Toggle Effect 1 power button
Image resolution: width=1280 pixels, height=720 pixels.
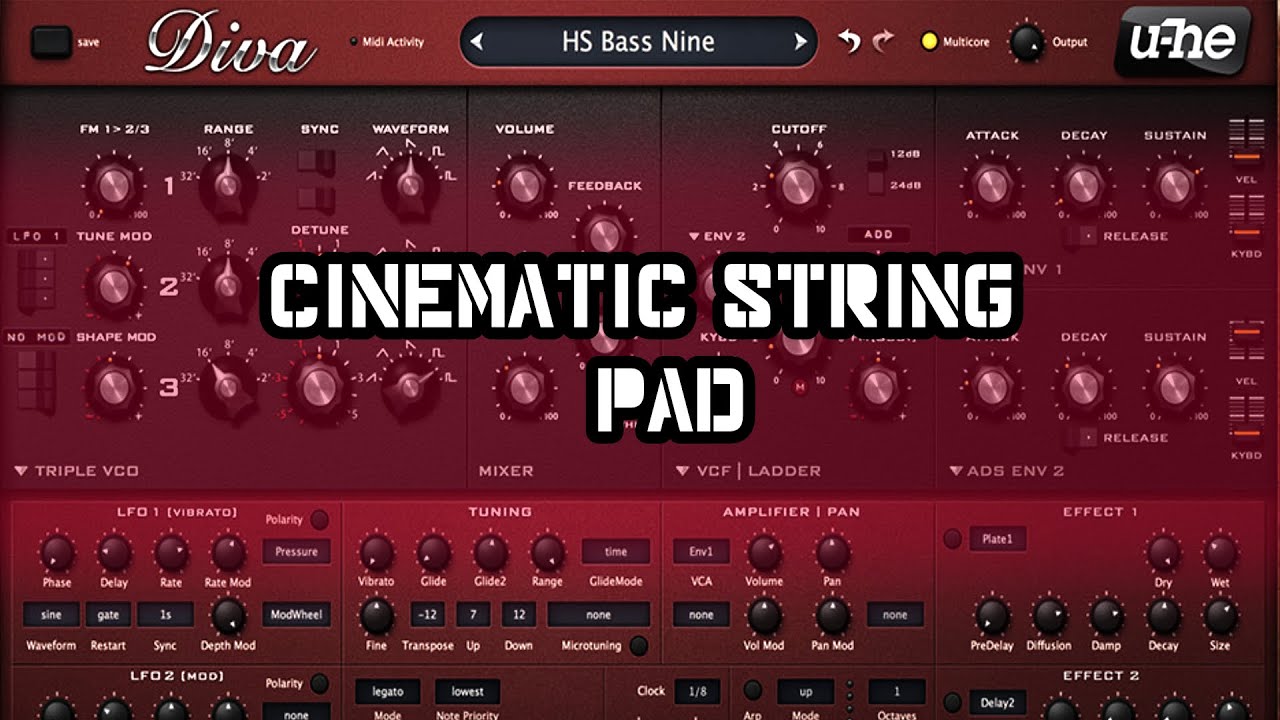click(x=953, y=540)
